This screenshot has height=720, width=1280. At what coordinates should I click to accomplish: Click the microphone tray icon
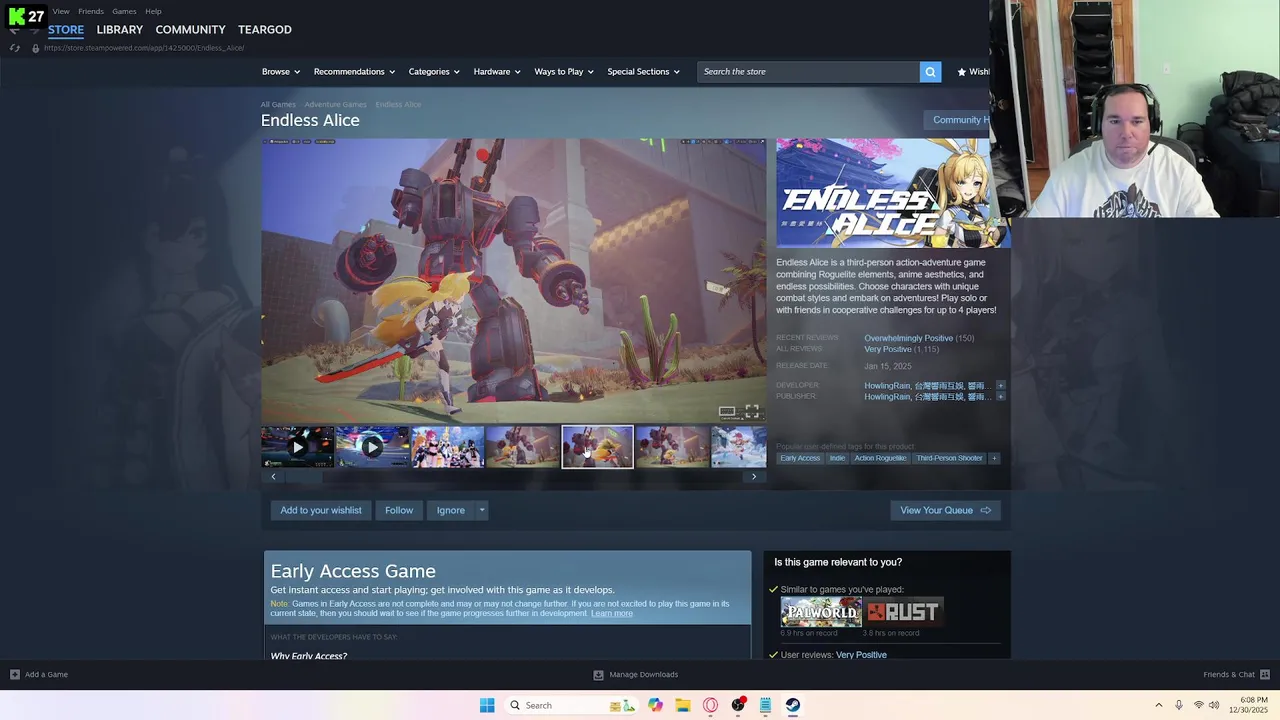[1179, 705]
